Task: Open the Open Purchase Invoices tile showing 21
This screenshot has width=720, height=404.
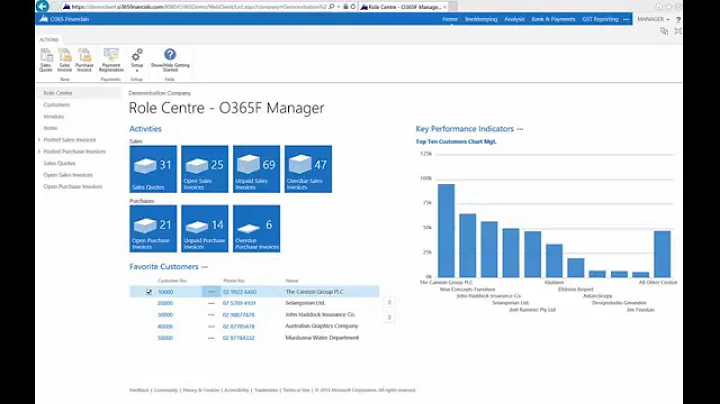Action: click(x=153, y=229)
